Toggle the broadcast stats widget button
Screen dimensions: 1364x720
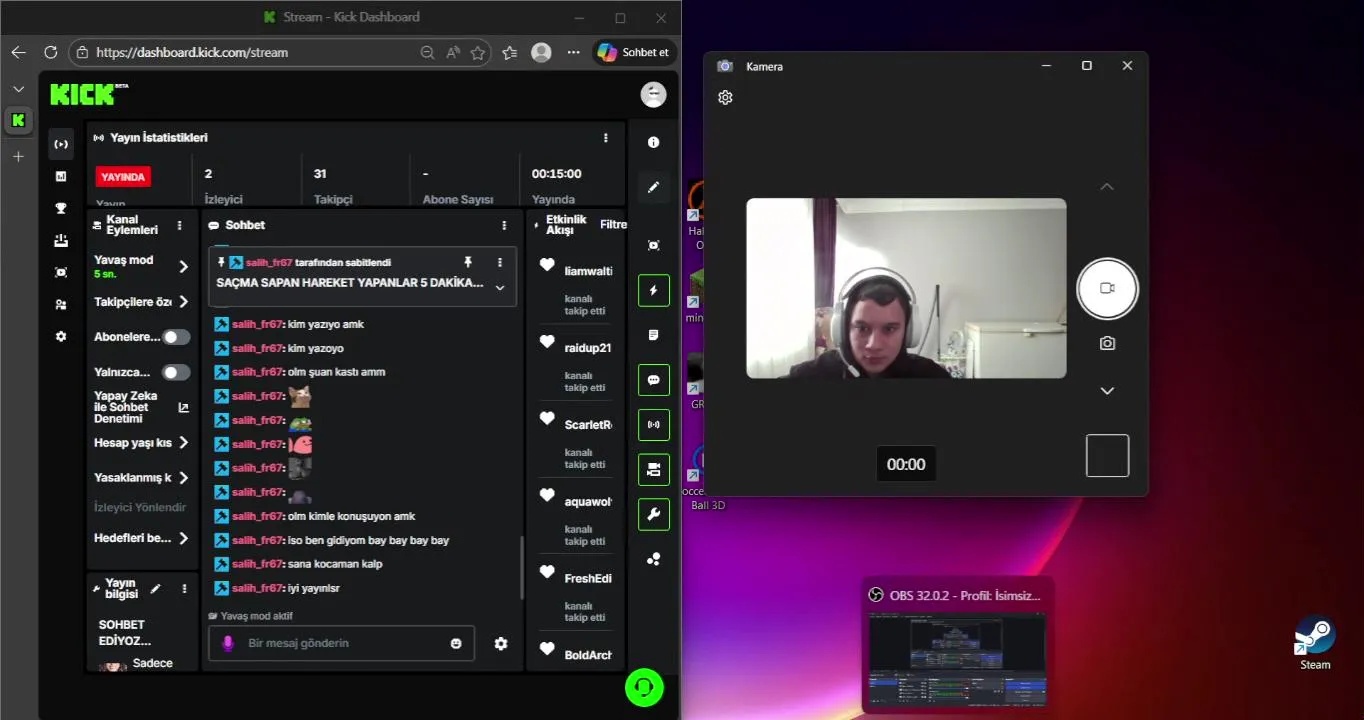[653, 424]
